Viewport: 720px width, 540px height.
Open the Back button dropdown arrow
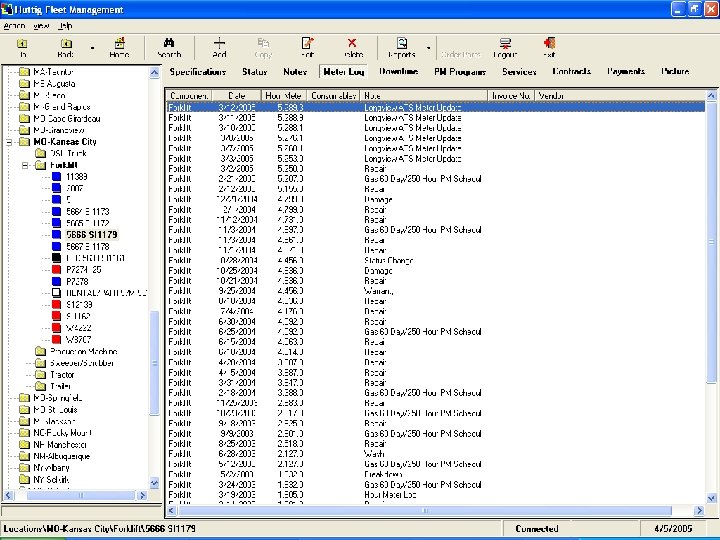tap(92, 47)
